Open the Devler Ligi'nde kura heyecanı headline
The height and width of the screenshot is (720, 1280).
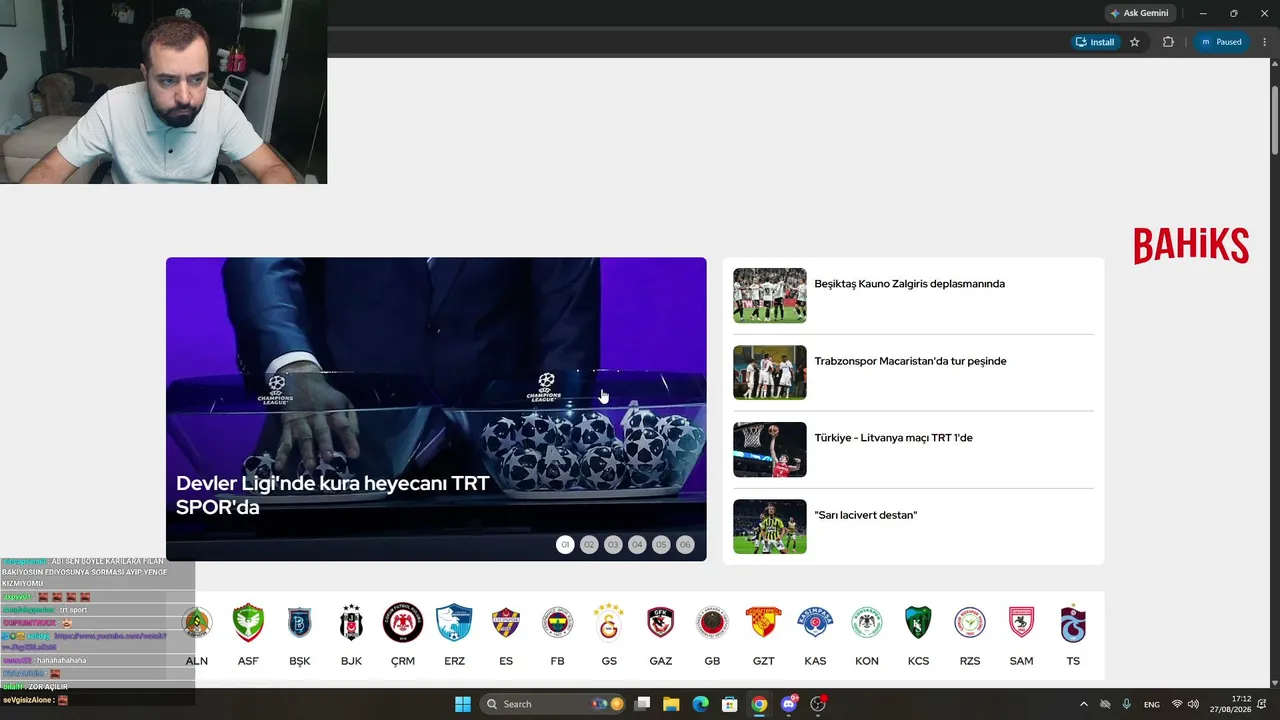[x=333, y=495]
